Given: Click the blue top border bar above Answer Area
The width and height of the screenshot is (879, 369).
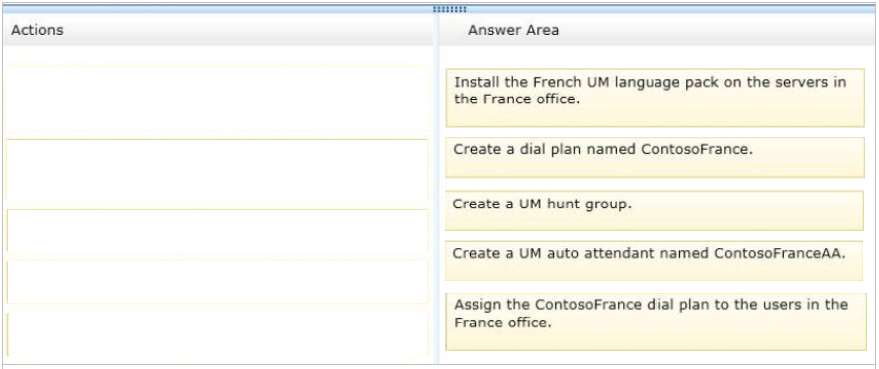Looking at the screenshot, I should point(672,10).
